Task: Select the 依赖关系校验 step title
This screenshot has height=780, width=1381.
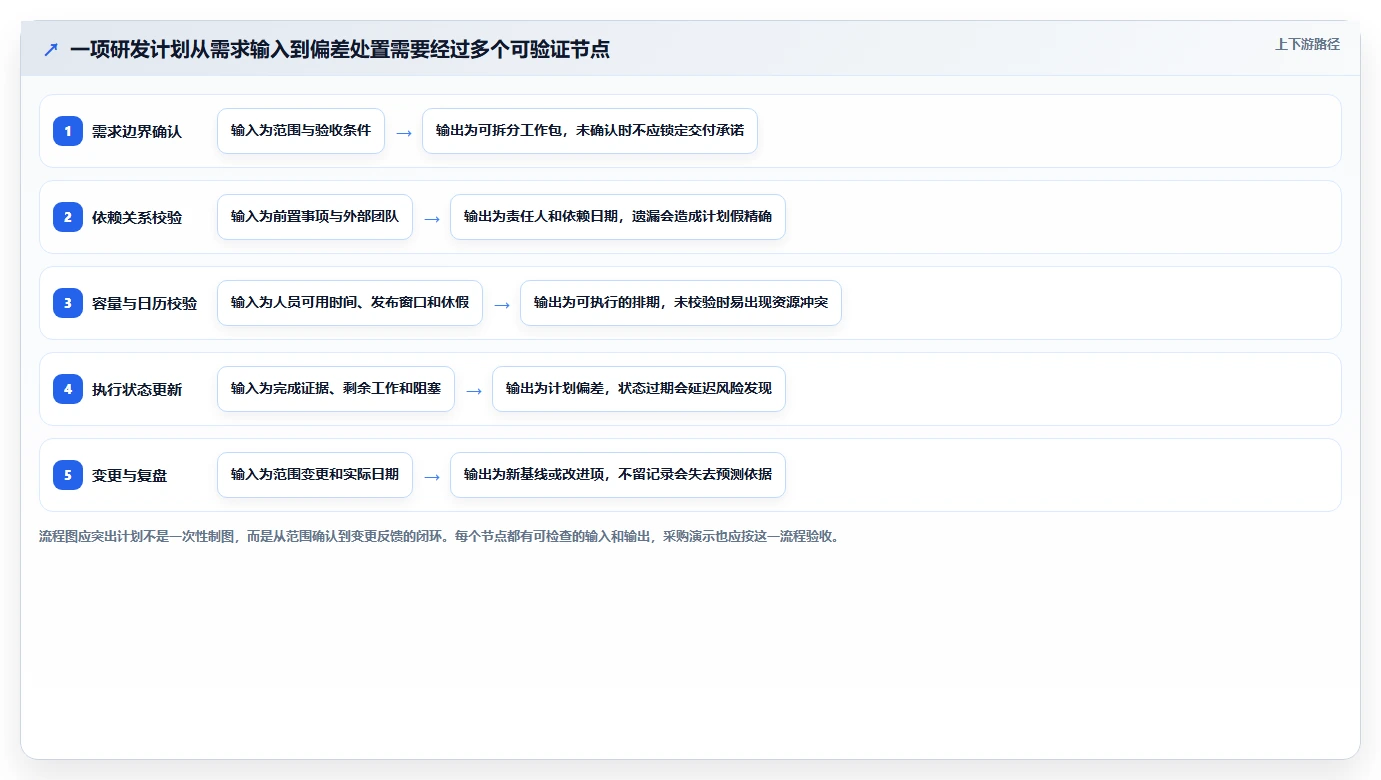Action: point(137,217)
